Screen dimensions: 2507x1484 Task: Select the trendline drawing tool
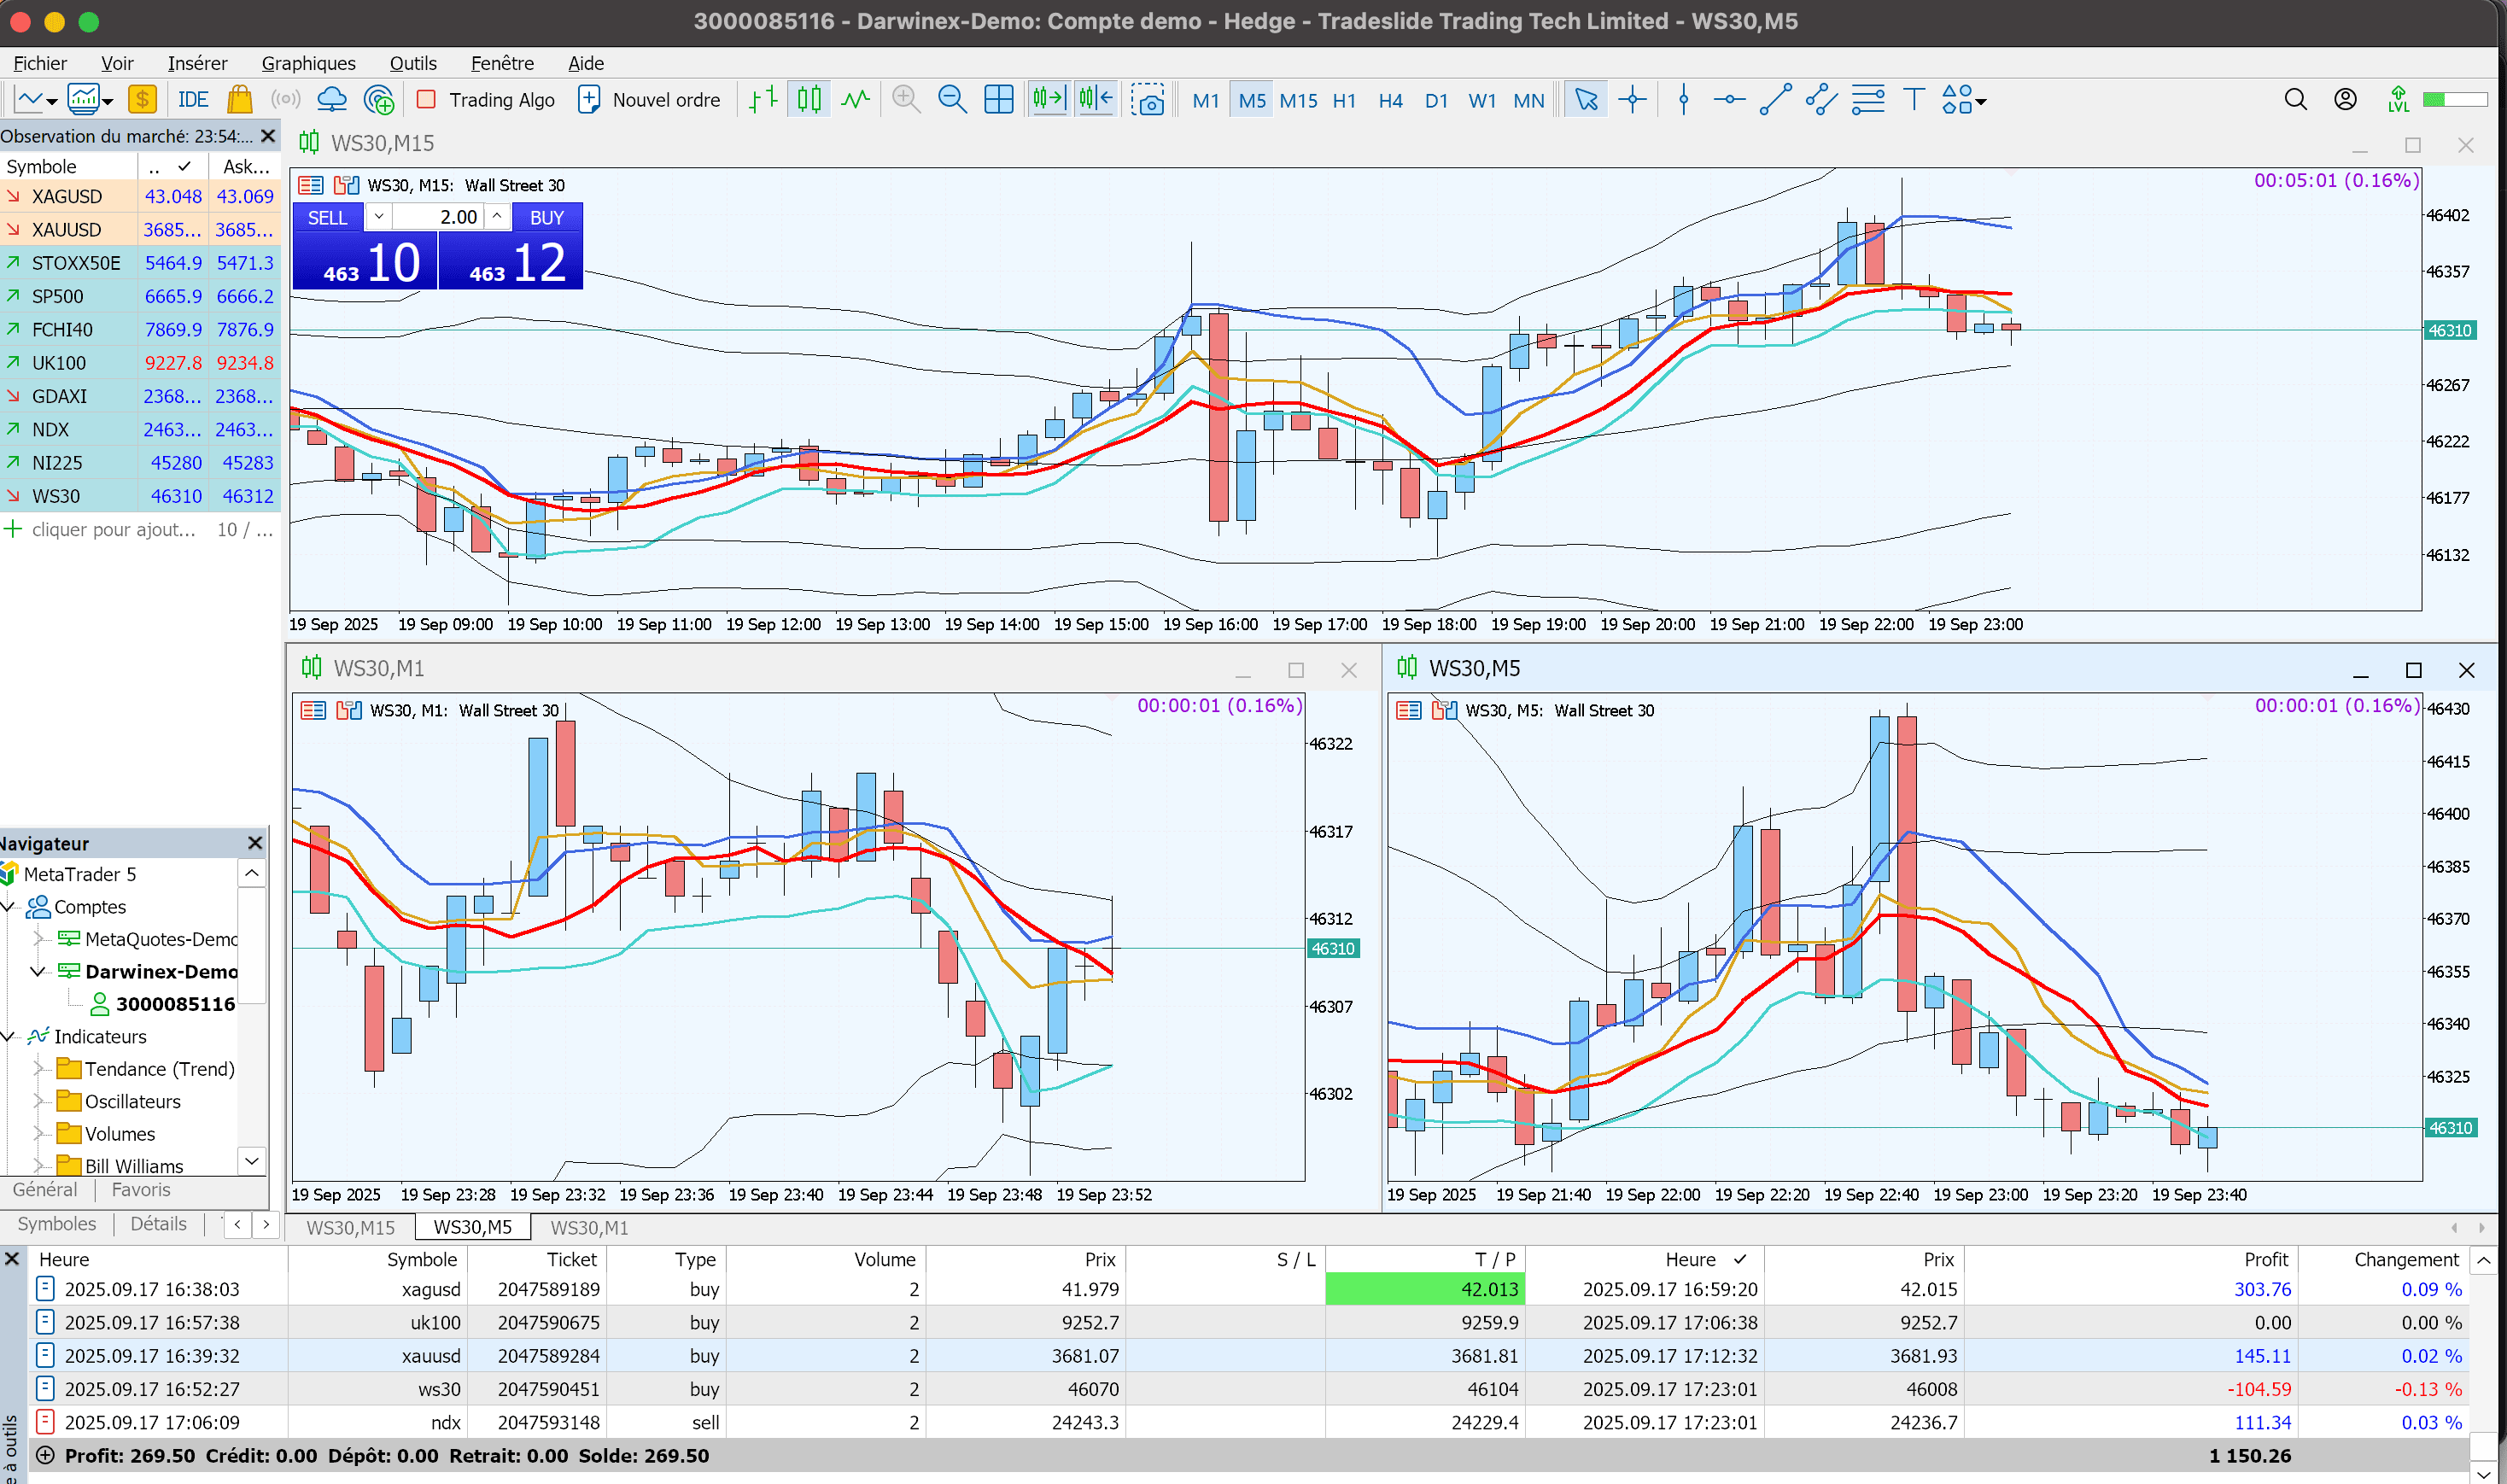(1775, 100)
